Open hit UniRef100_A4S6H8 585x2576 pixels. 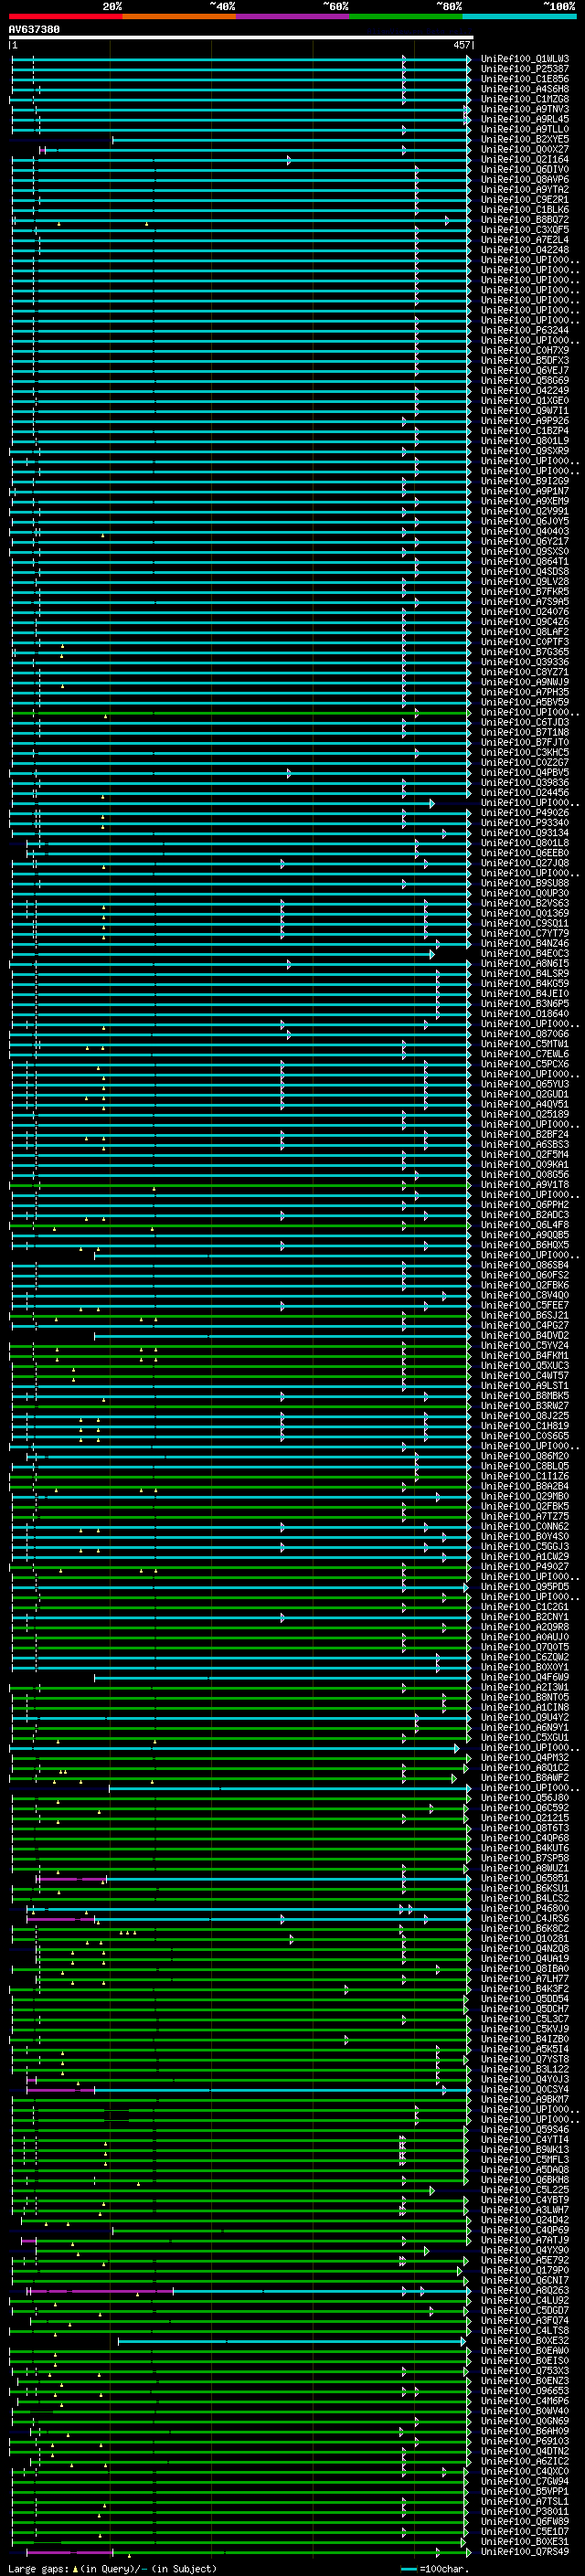click(525, 89)
